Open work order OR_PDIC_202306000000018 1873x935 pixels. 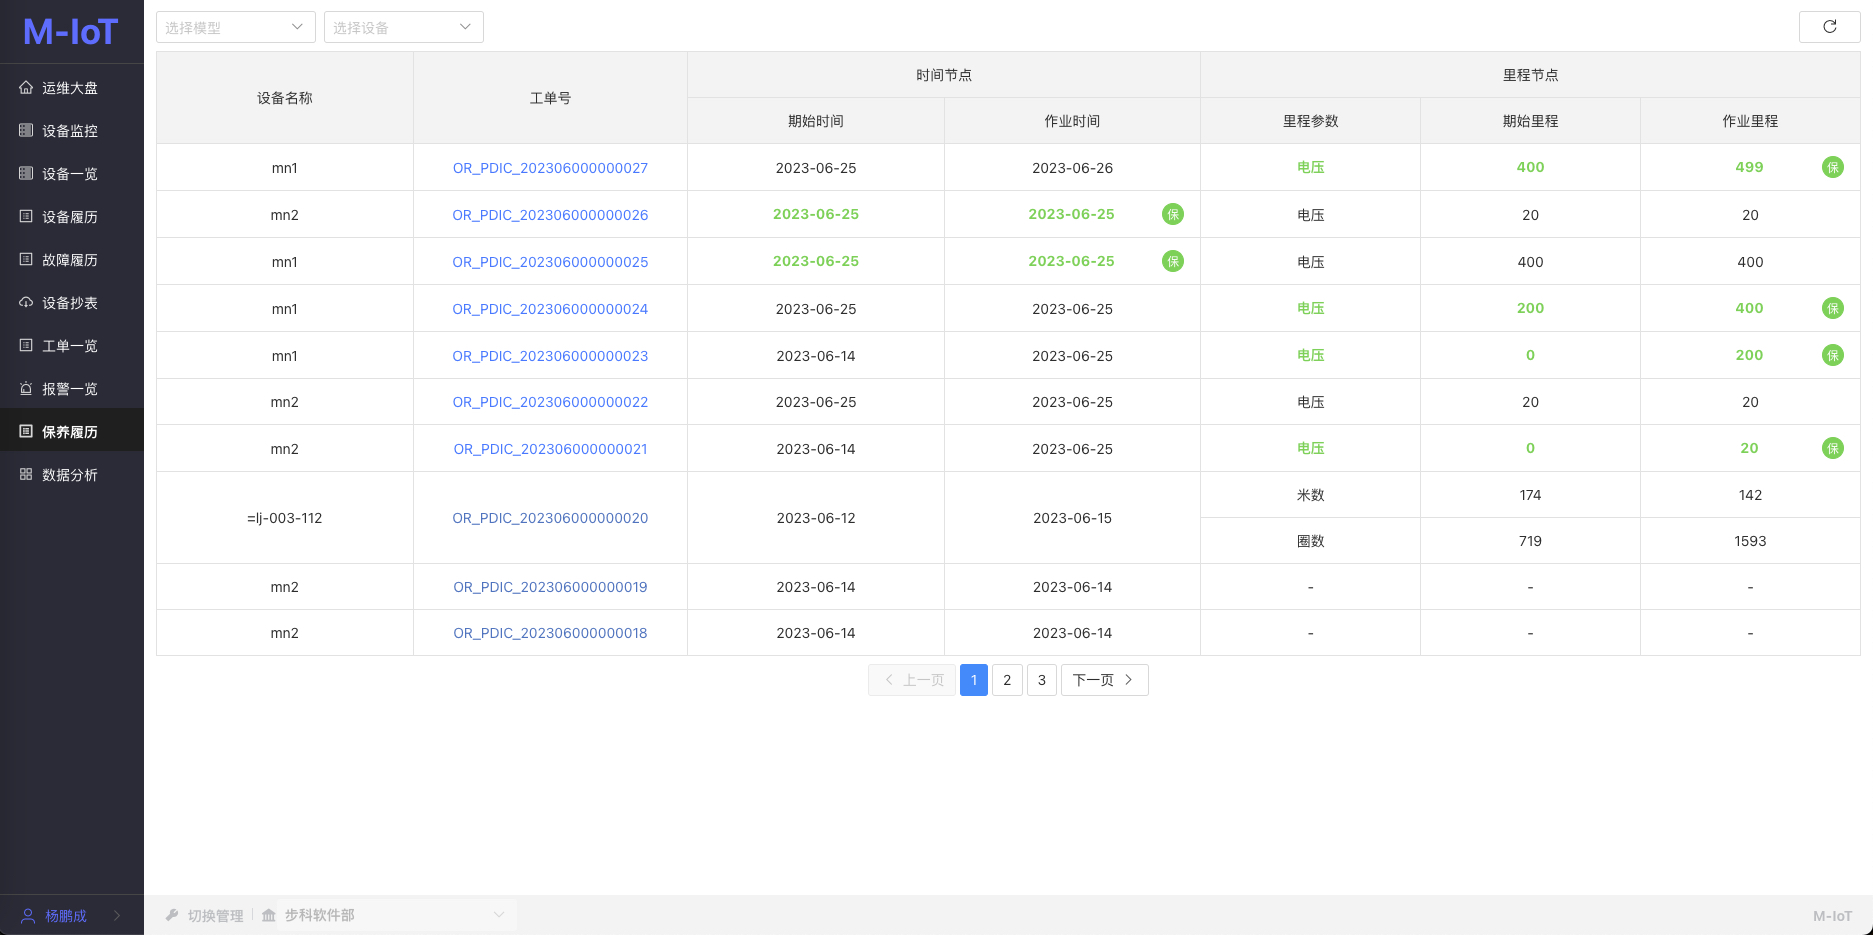(550, 633)
